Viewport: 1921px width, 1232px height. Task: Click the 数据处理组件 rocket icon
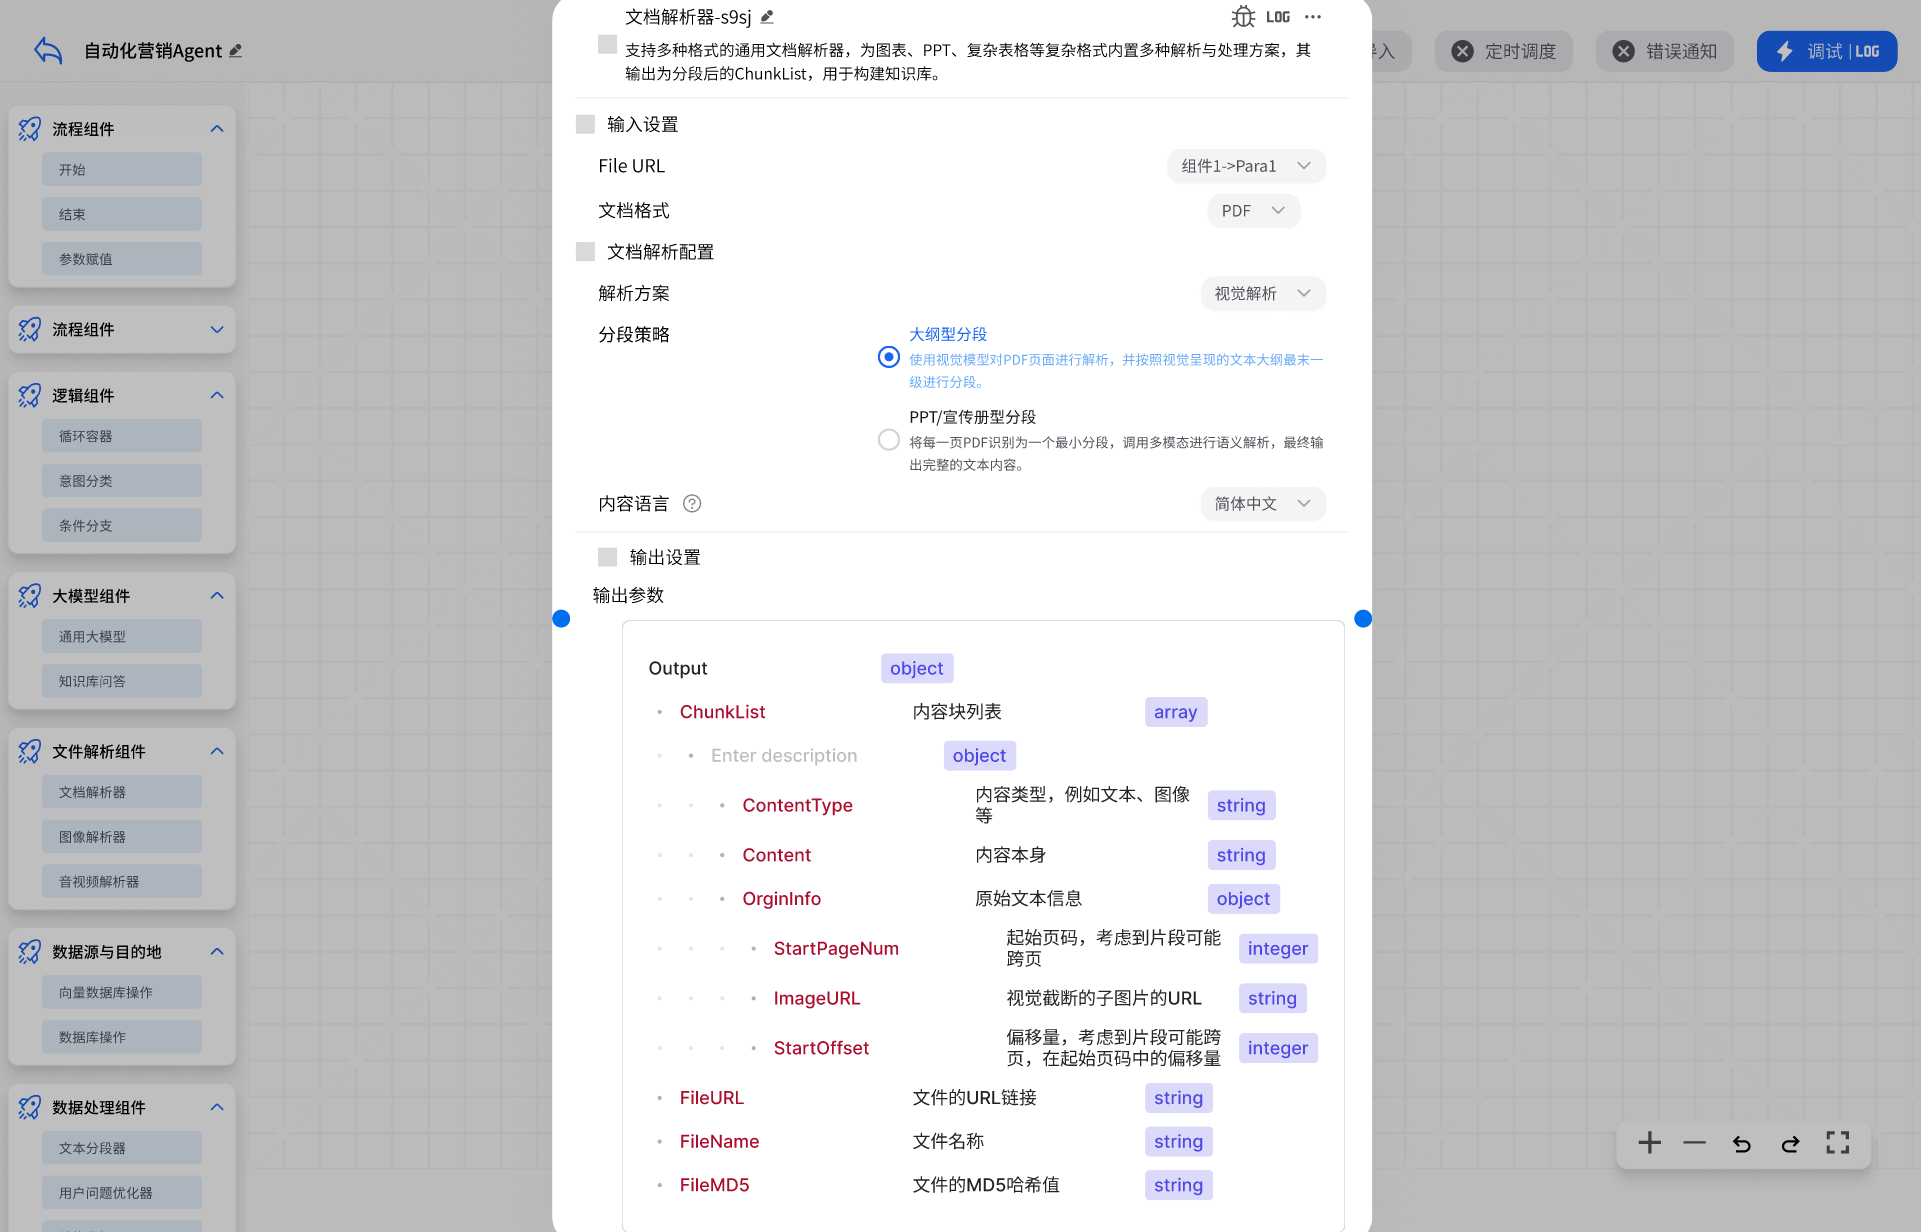point(30,1108)
